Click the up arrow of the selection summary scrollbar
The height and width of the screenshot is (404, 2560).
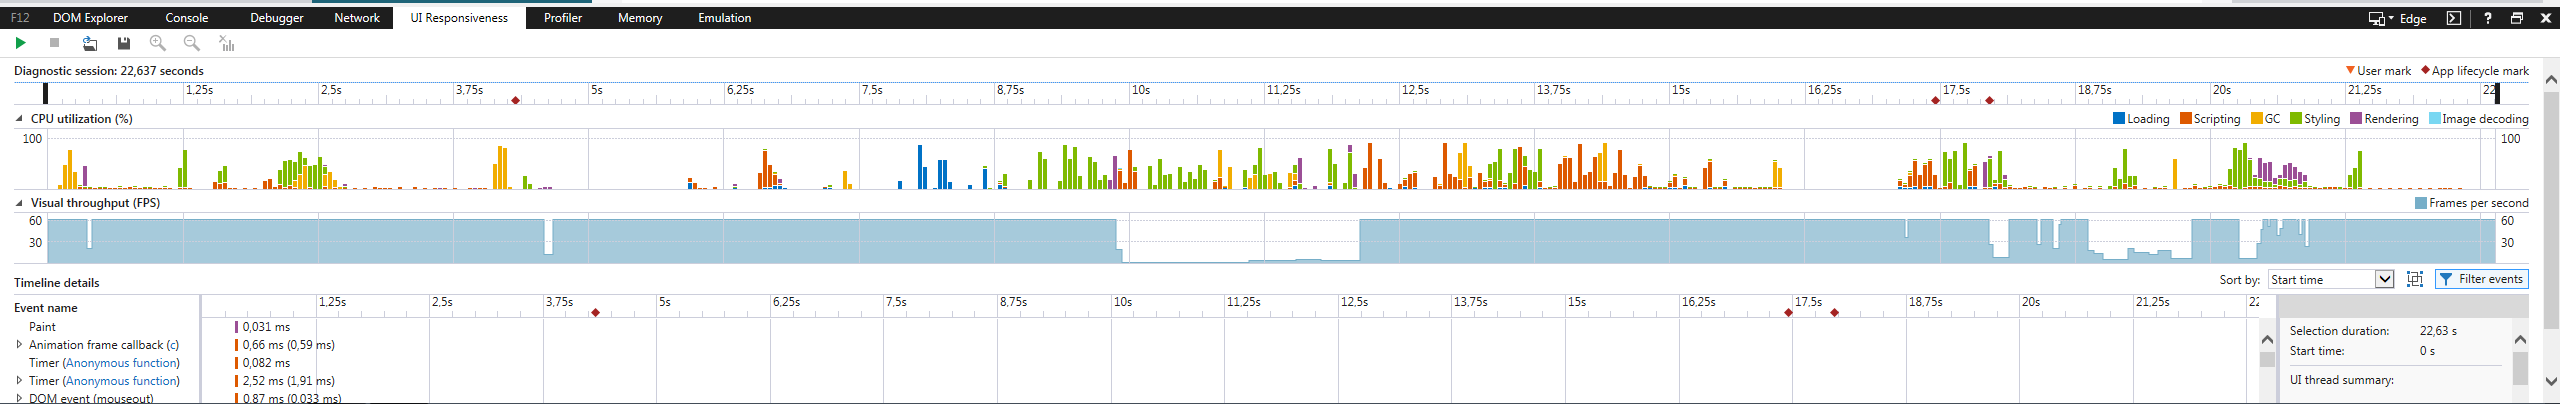pyautogui.click(x=2520, y=340)
